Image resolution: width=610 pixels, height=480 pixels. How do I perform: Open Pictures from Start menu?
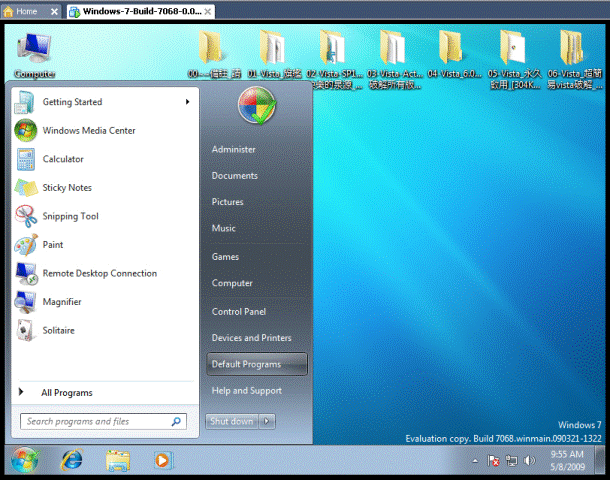coord(228,202)
